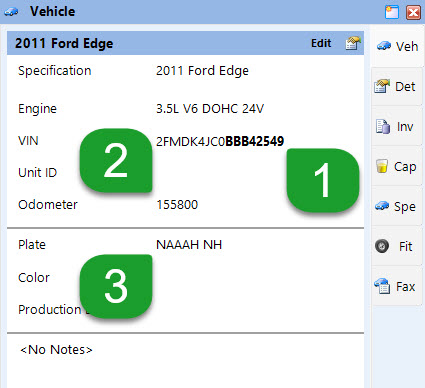
Task: Click the 2011 Ford Edge header title
Action: (x=64, y=44)
